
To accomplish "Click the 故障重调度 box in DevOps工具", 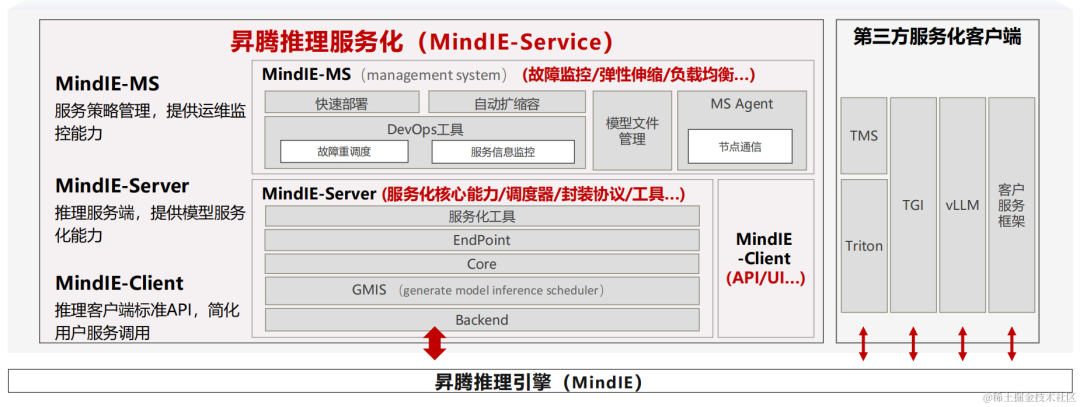I will coord(344,152).
